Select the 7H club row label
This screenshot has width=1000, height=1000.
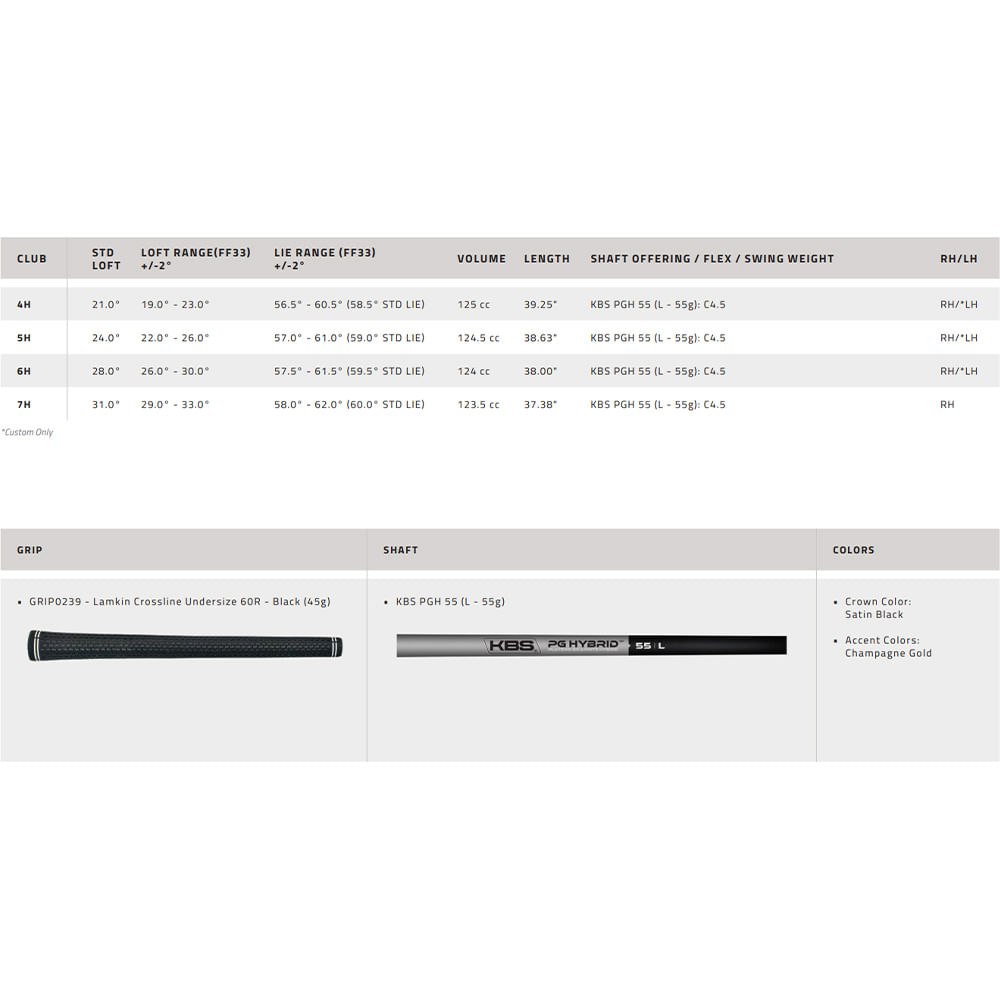pos(24,404)
